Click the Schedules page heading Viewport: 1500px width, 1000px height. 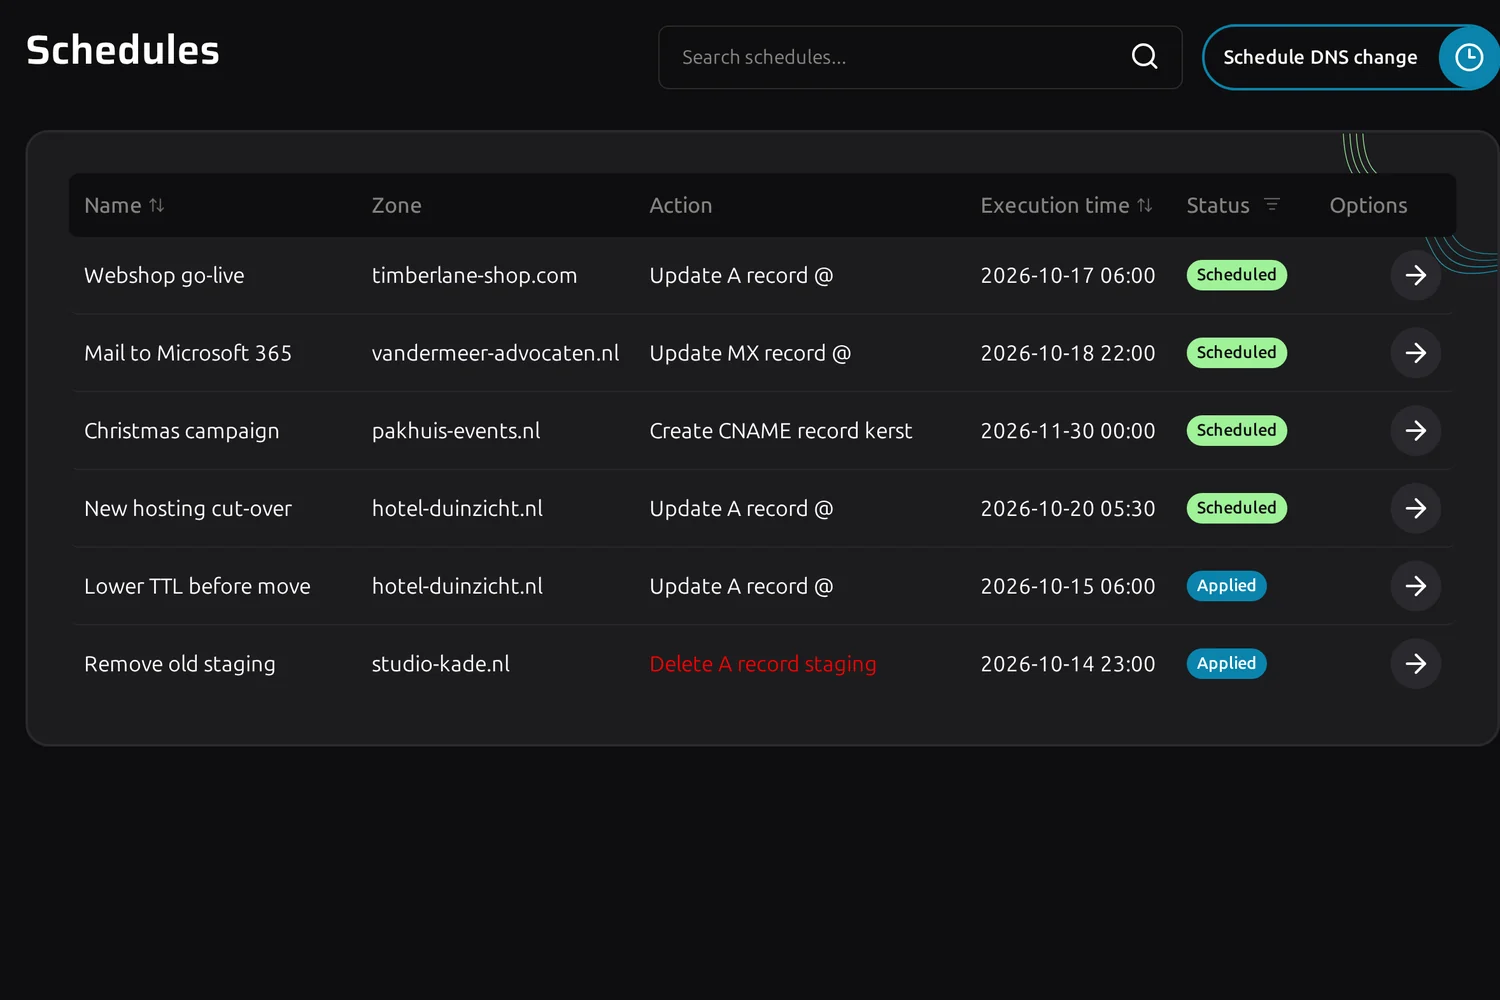(123, 50)
